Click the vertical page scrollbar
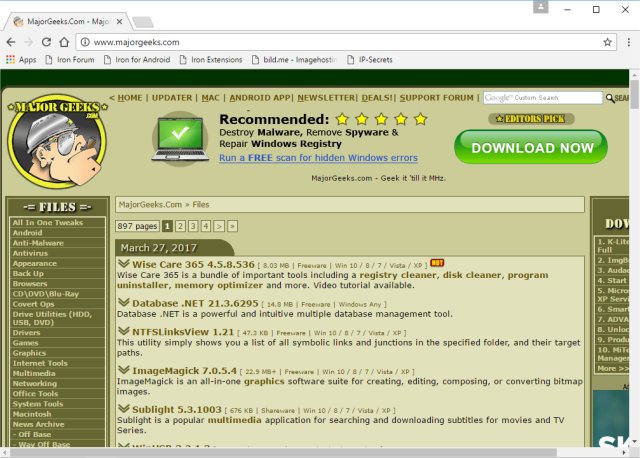Screen dimensions: 640x458 [x=634, y=95]
